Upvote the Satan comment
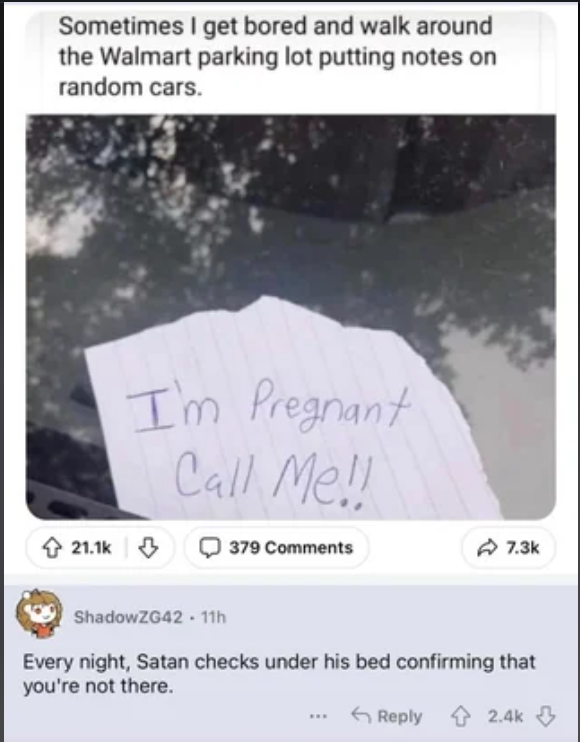Screen dimensions: 580x742 461,716
